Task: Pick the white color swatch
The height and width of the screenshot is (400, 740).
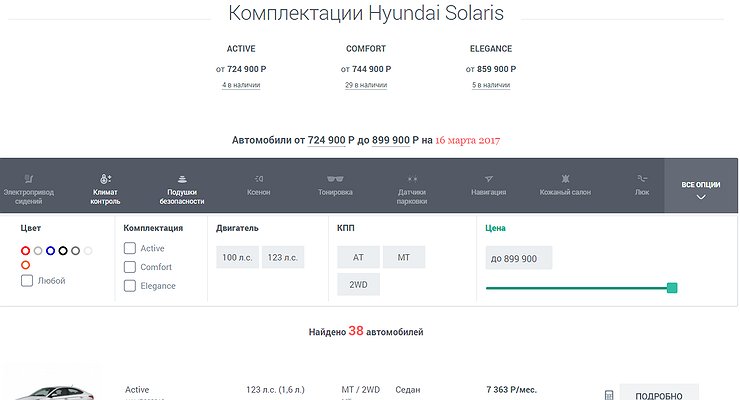Action: point(88,250)
